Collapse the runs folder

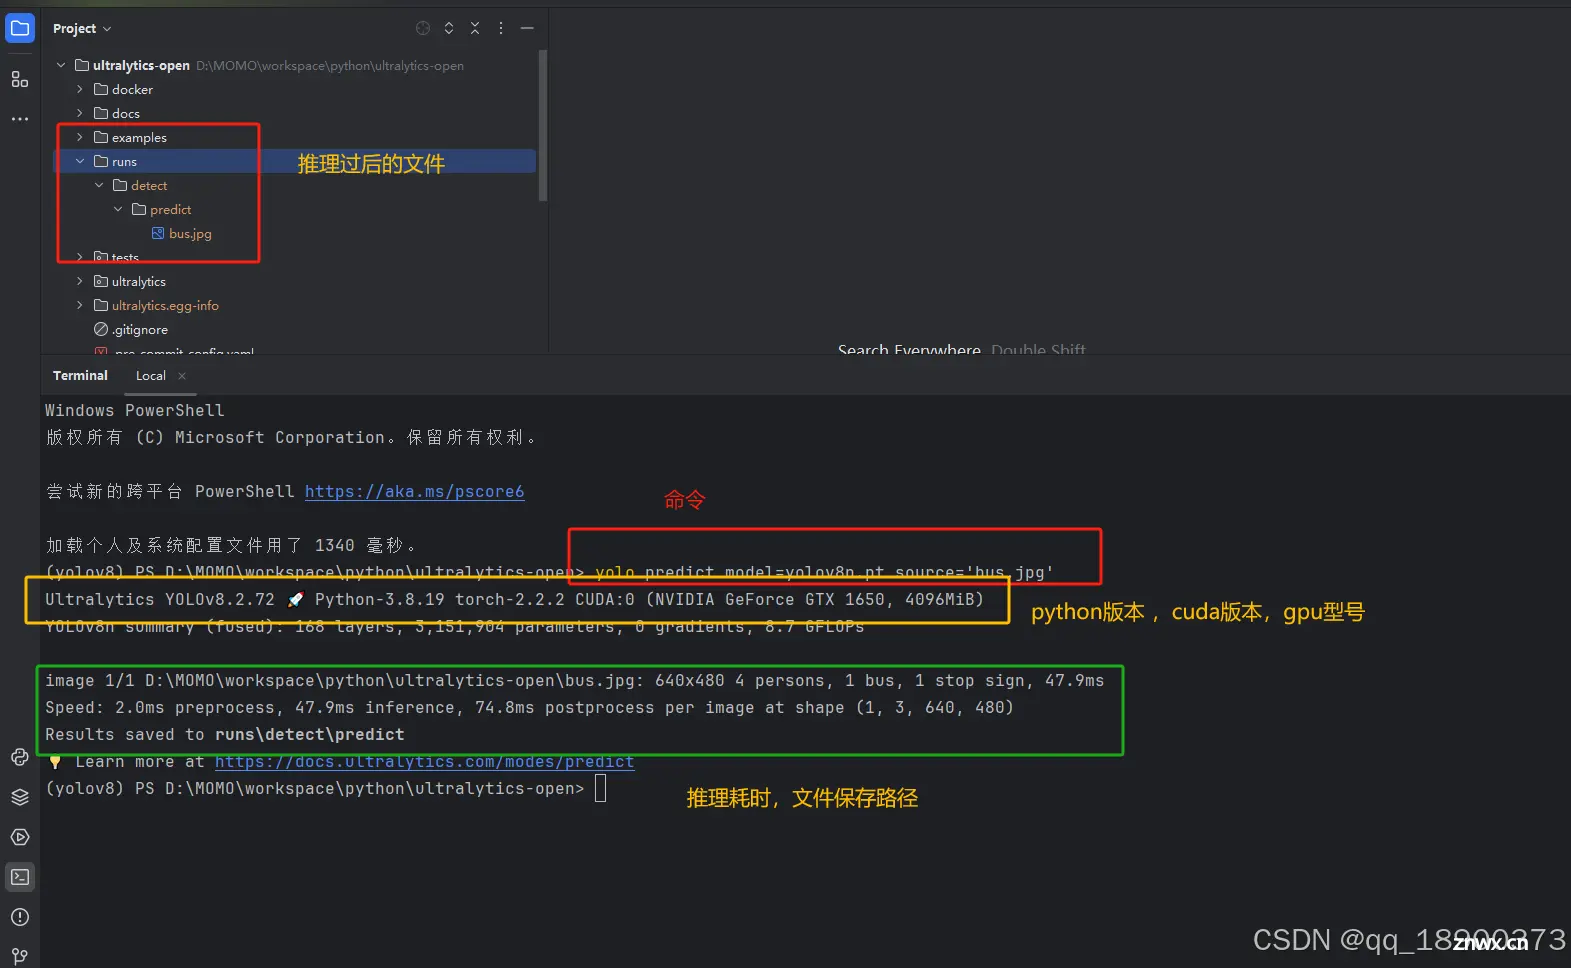click(80, 161)
